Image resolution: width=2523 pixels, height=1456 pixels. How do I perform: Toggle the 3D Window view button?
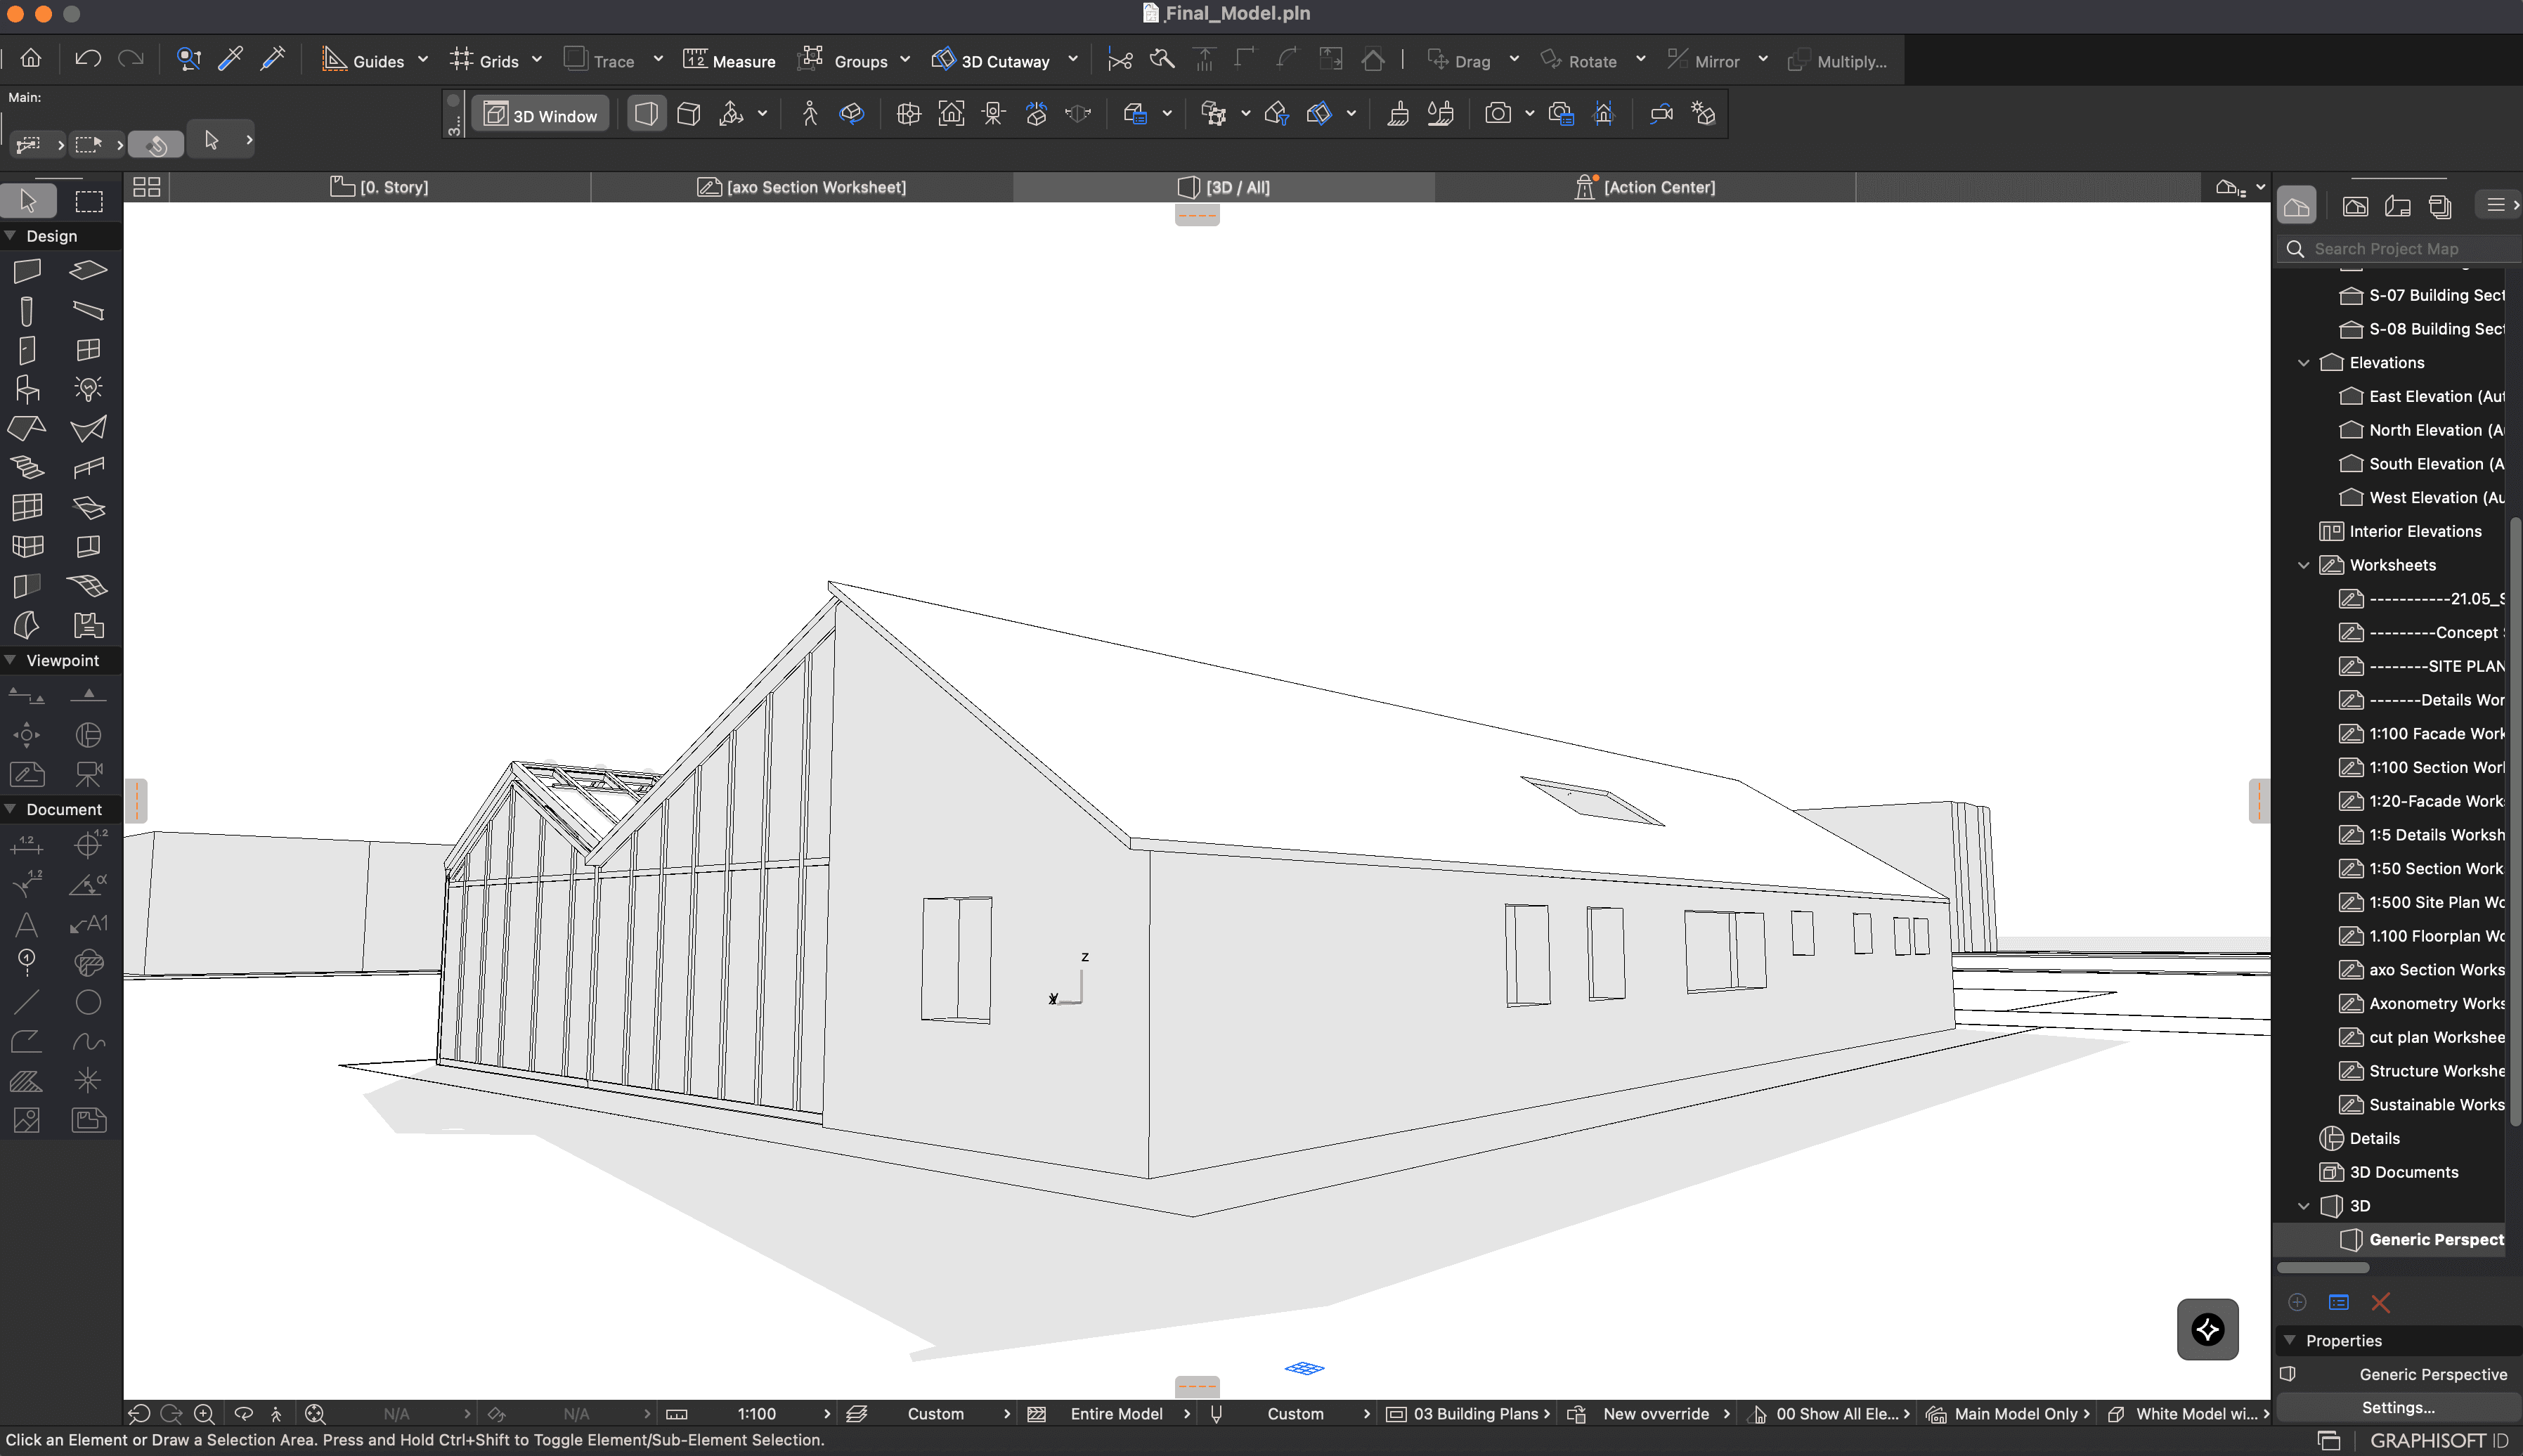541,115
